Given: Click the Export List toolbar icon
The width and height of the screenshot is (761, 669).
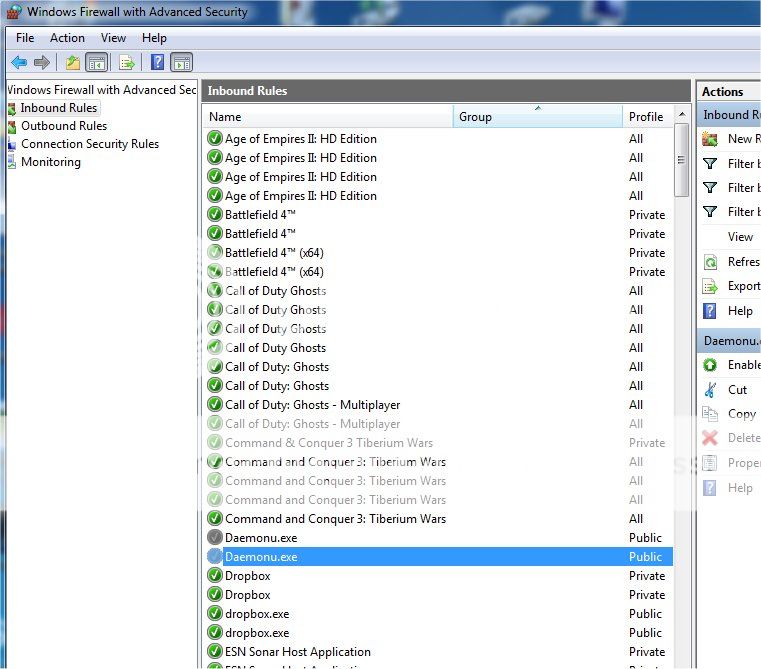Looking at the screenshot, I should pyautogui.click(x=127, y=62).
